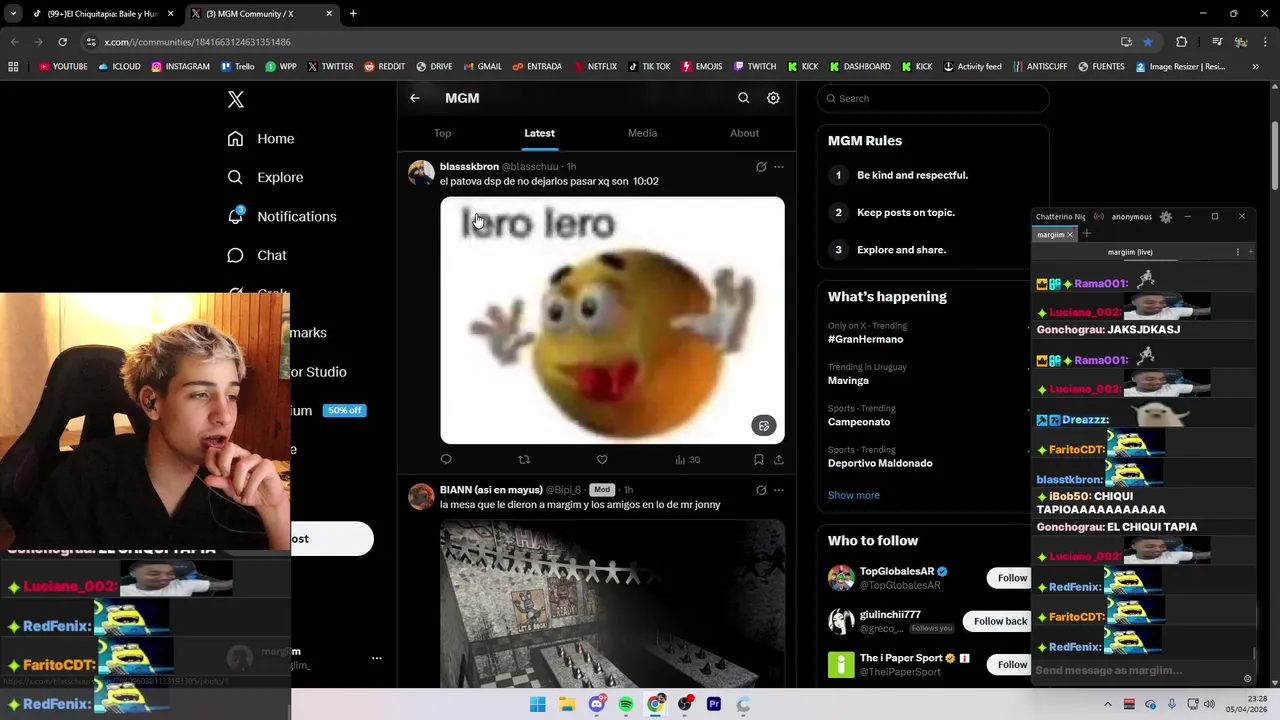The width and height of the screenshot is (1280, 720).
Task: Open Chrome extensions puzzle icon
Action: [1181, 42]
